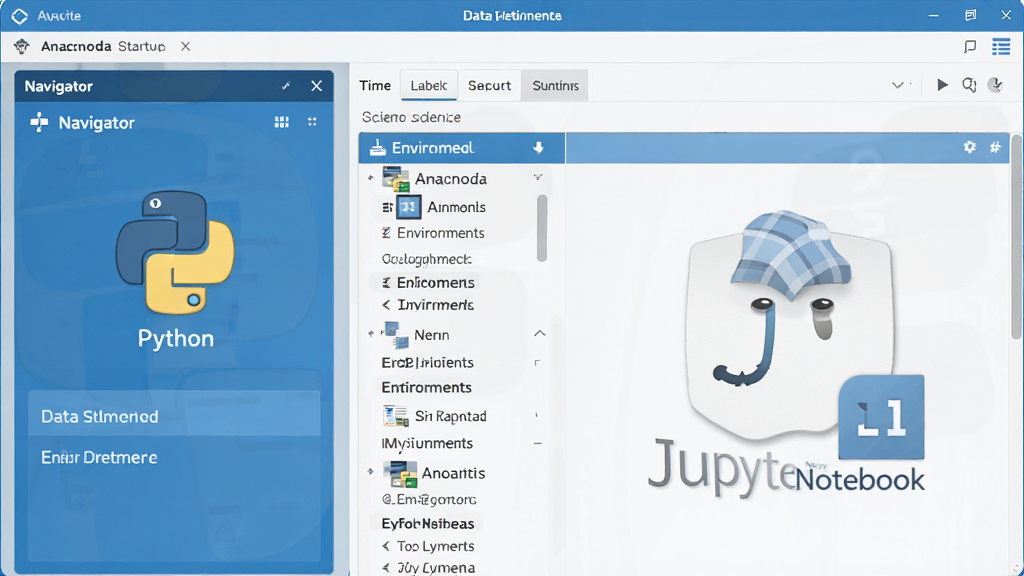Close the Anacnoda Startup tab
1024x576 pixels.
(x=185, y=46)
